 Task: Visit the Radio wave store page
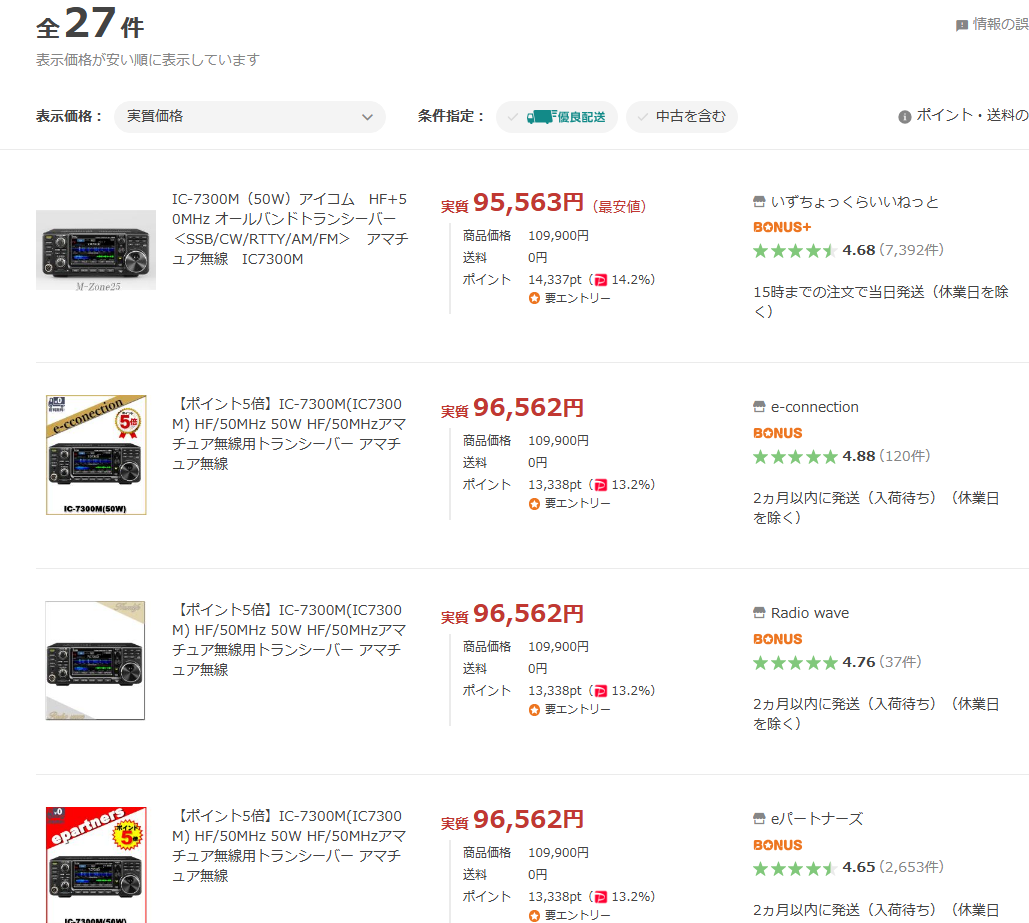[810, 613]
